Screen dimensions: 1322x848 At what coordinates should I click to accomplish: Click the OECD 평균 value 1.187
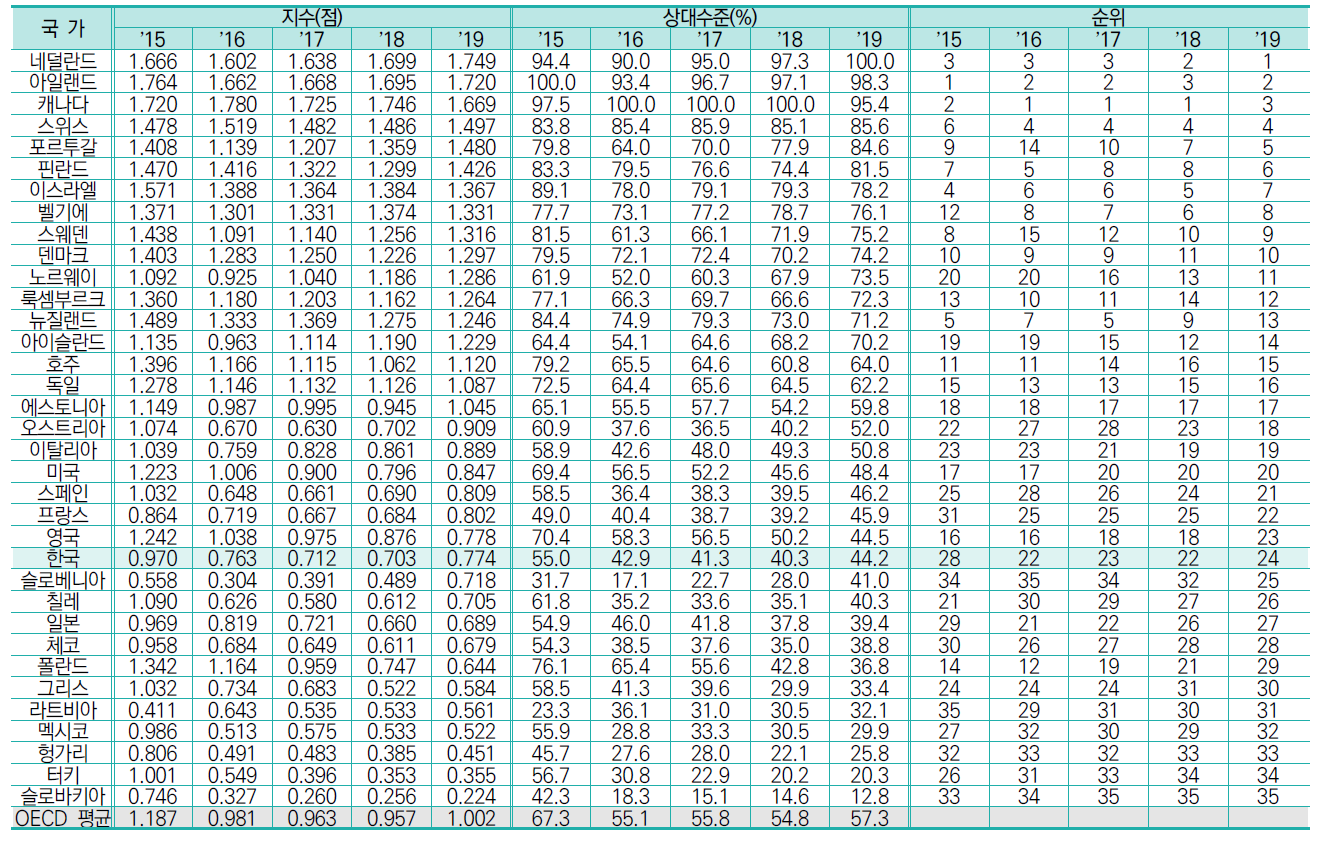(x=153, y=817)
